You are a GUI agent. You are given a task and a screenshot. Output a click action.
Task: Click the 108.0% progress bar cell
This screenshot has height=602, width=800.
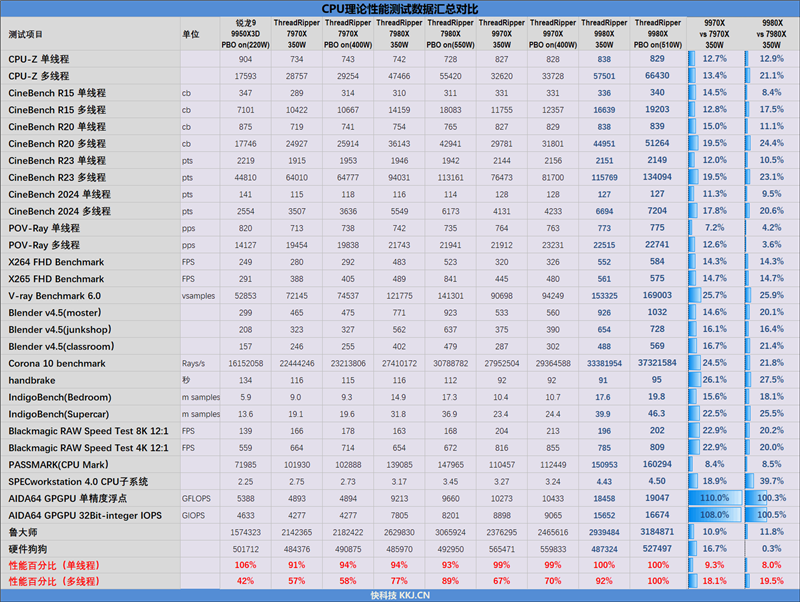715,515
